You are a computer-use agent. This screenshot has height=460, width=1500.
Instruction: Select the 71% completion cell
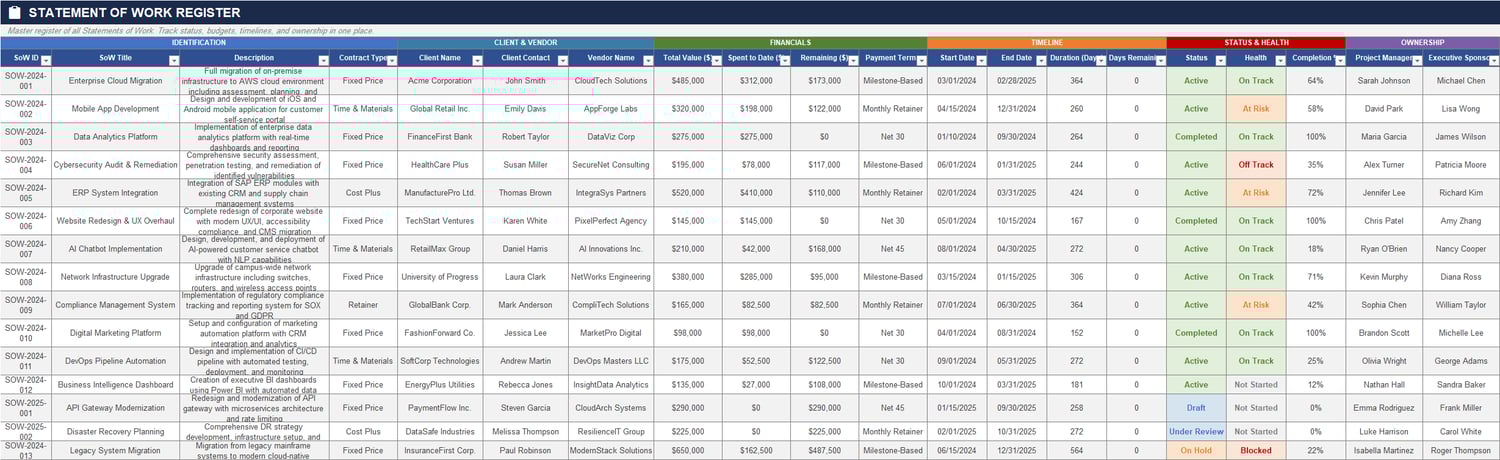click(x=1315, y=277)
